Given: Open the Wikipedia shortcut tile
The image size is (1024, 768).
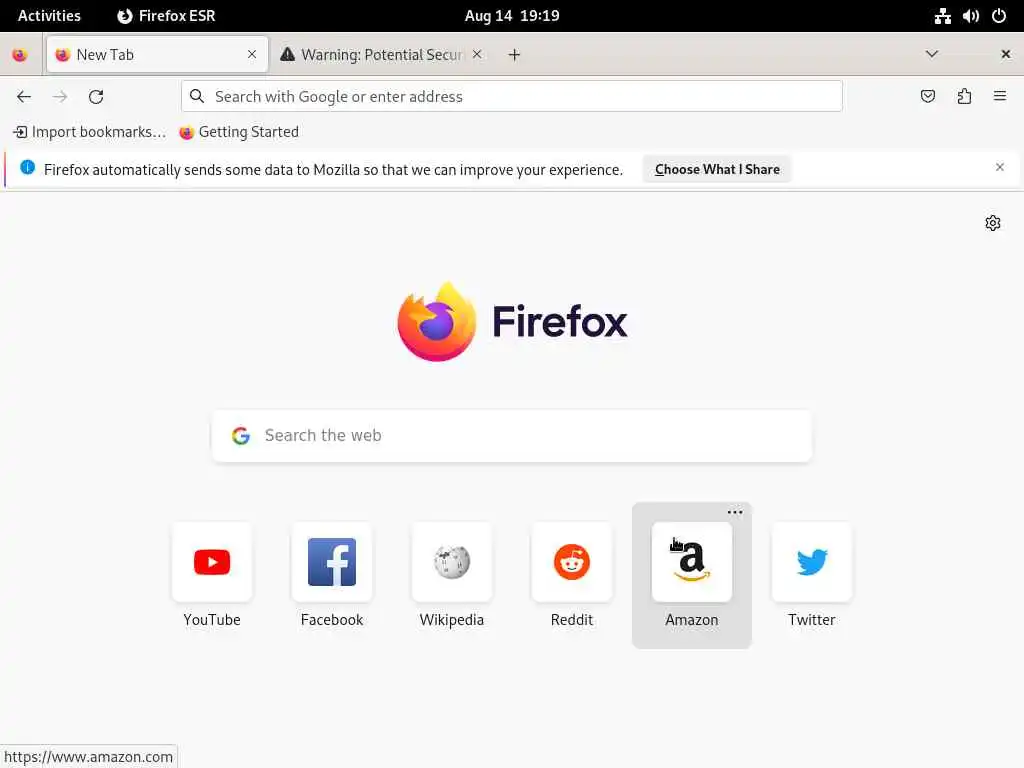Looking at the screenshot, I should pyautogui.click(x=452, y=562).
